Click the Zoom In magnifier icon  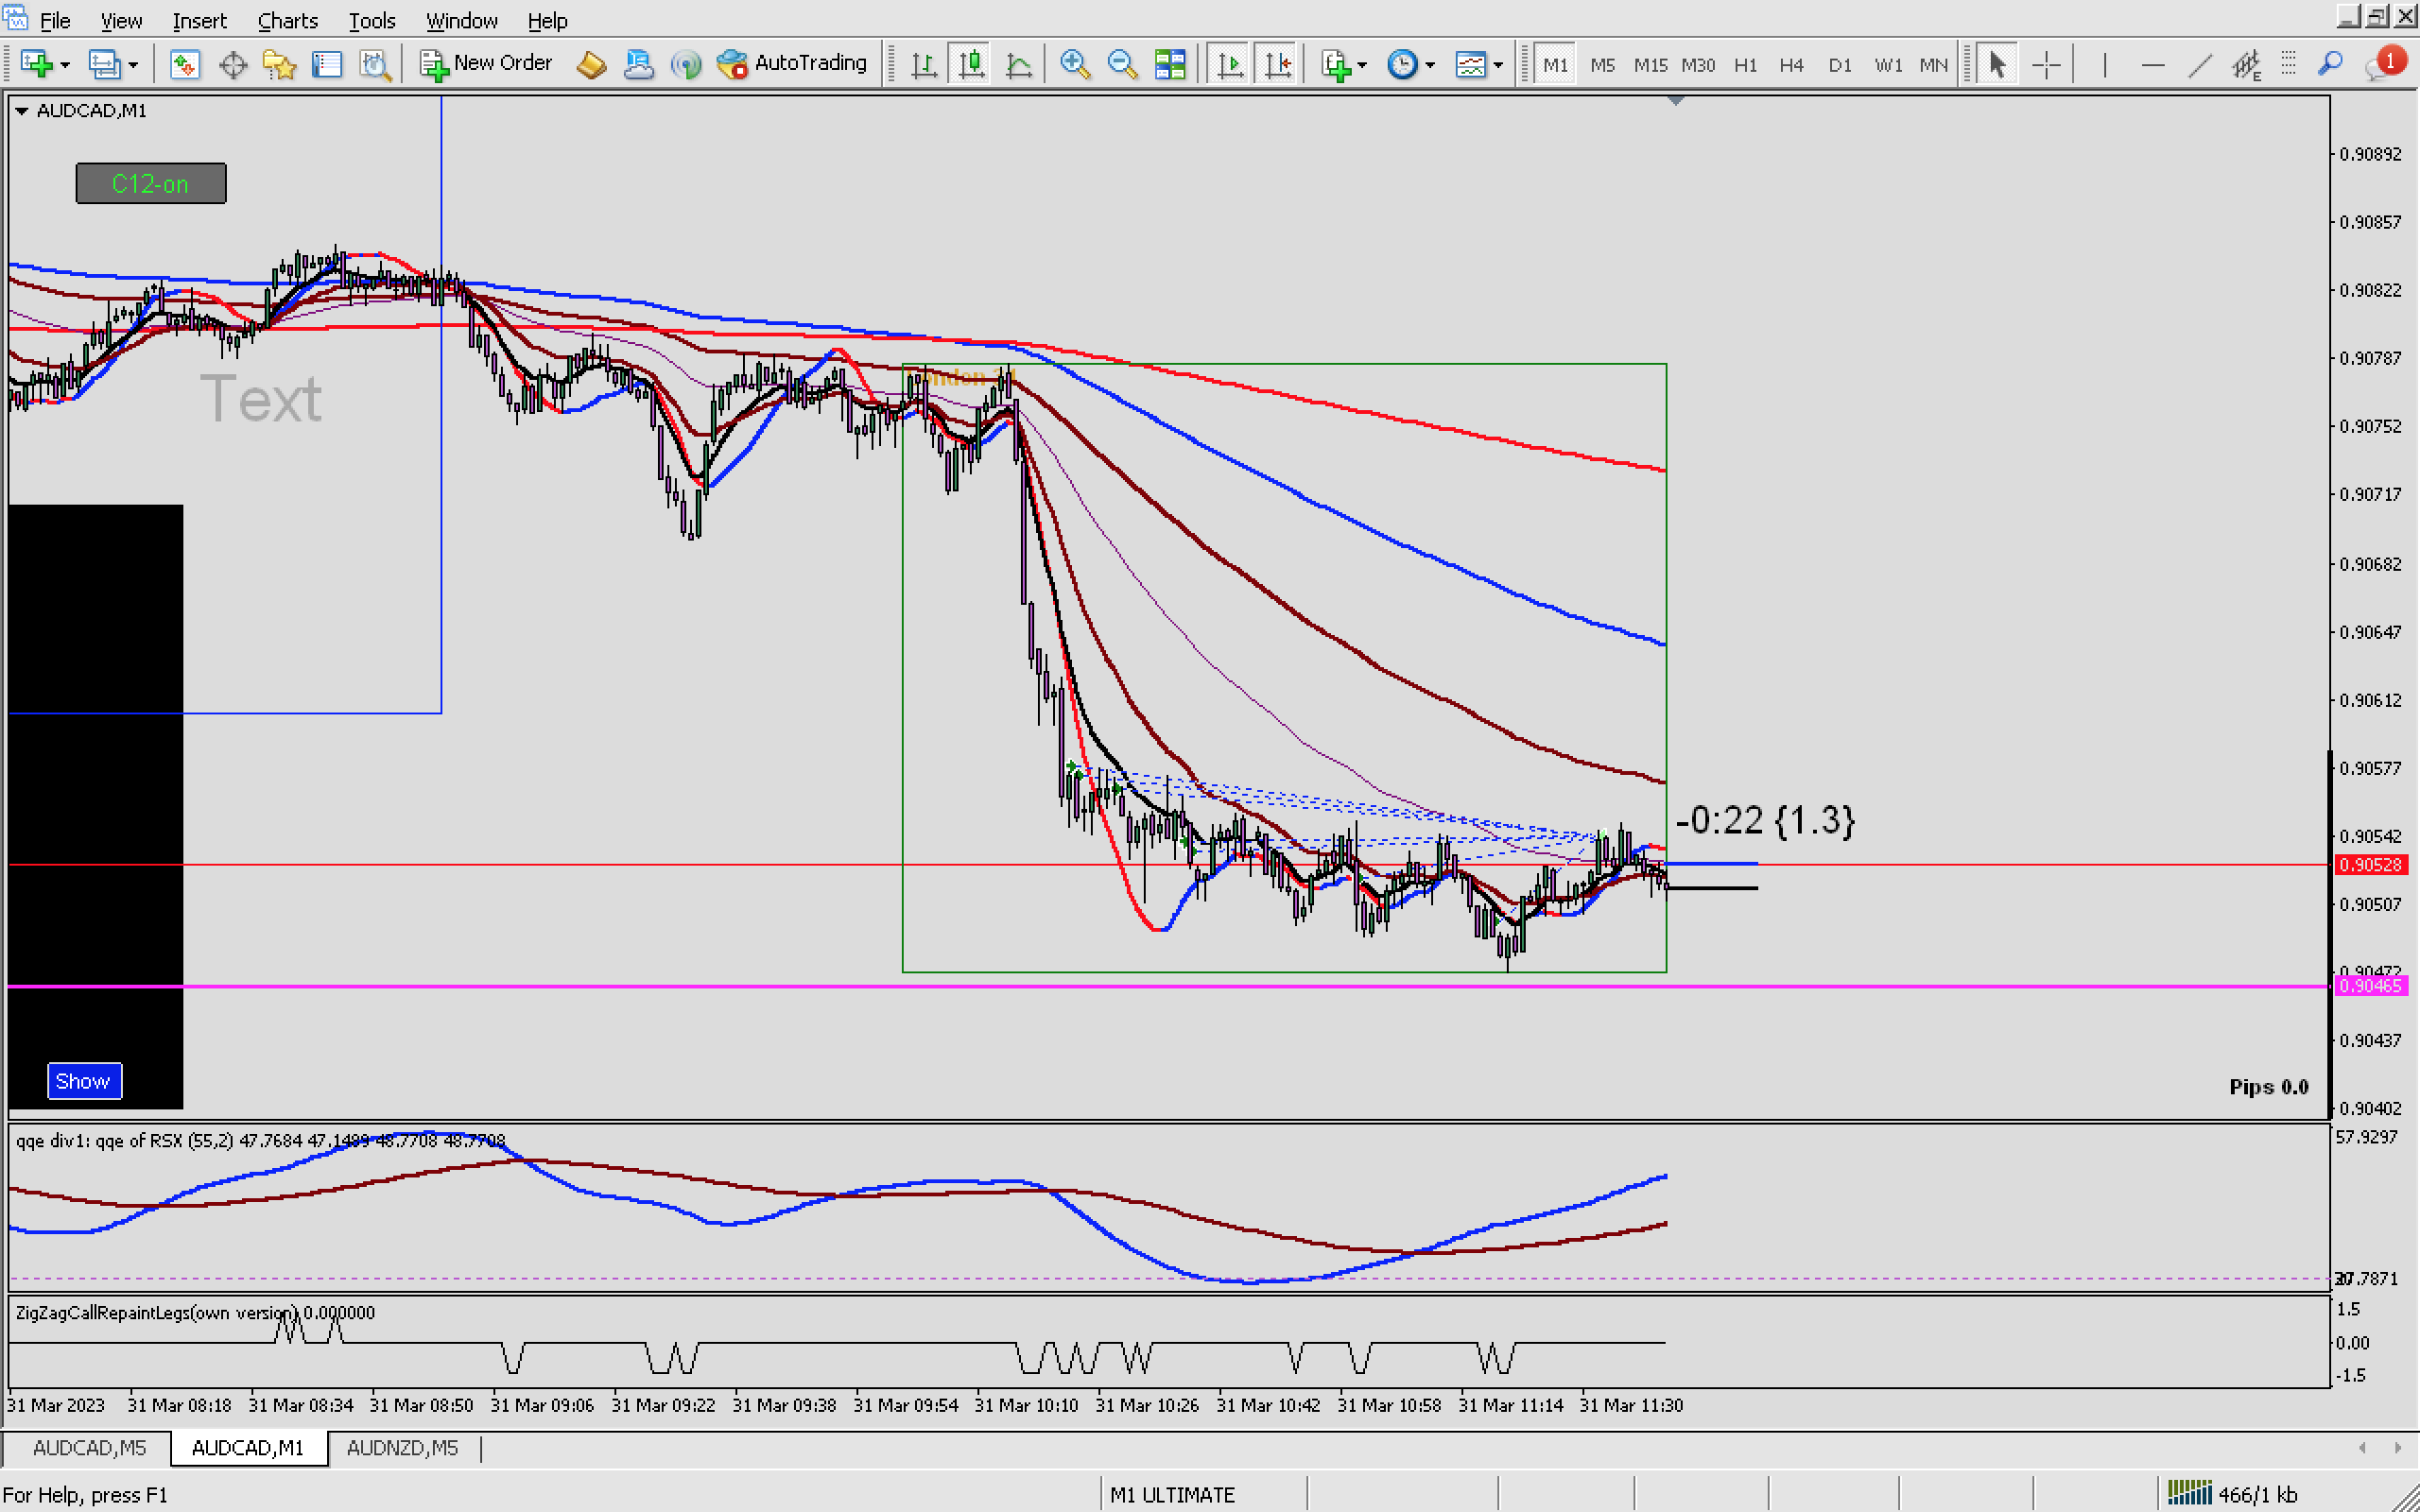tap(1074, 65)
